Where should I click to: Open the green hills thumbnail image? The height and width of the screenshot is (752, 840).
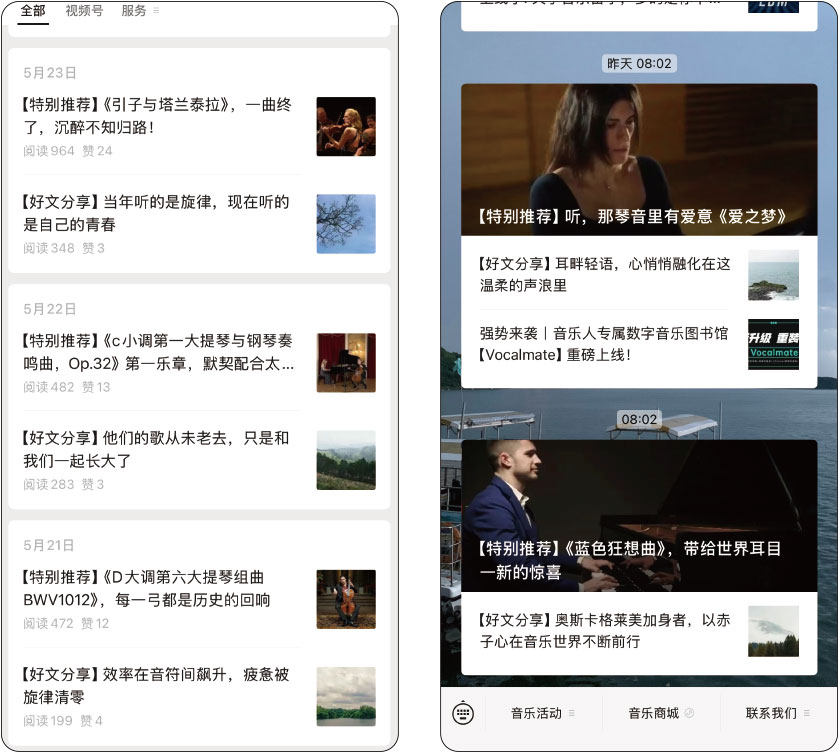[346, 460]
